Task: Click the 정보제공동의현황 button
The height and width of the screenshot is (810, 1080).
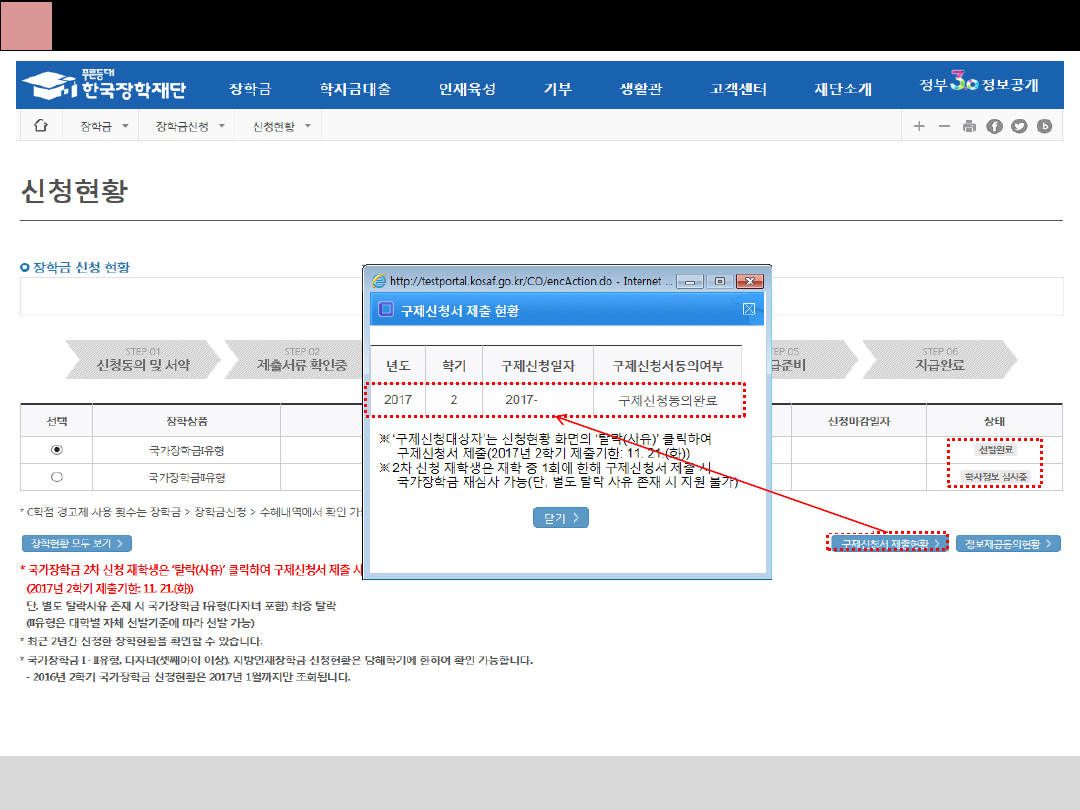Action: (x=1008, y=543)
